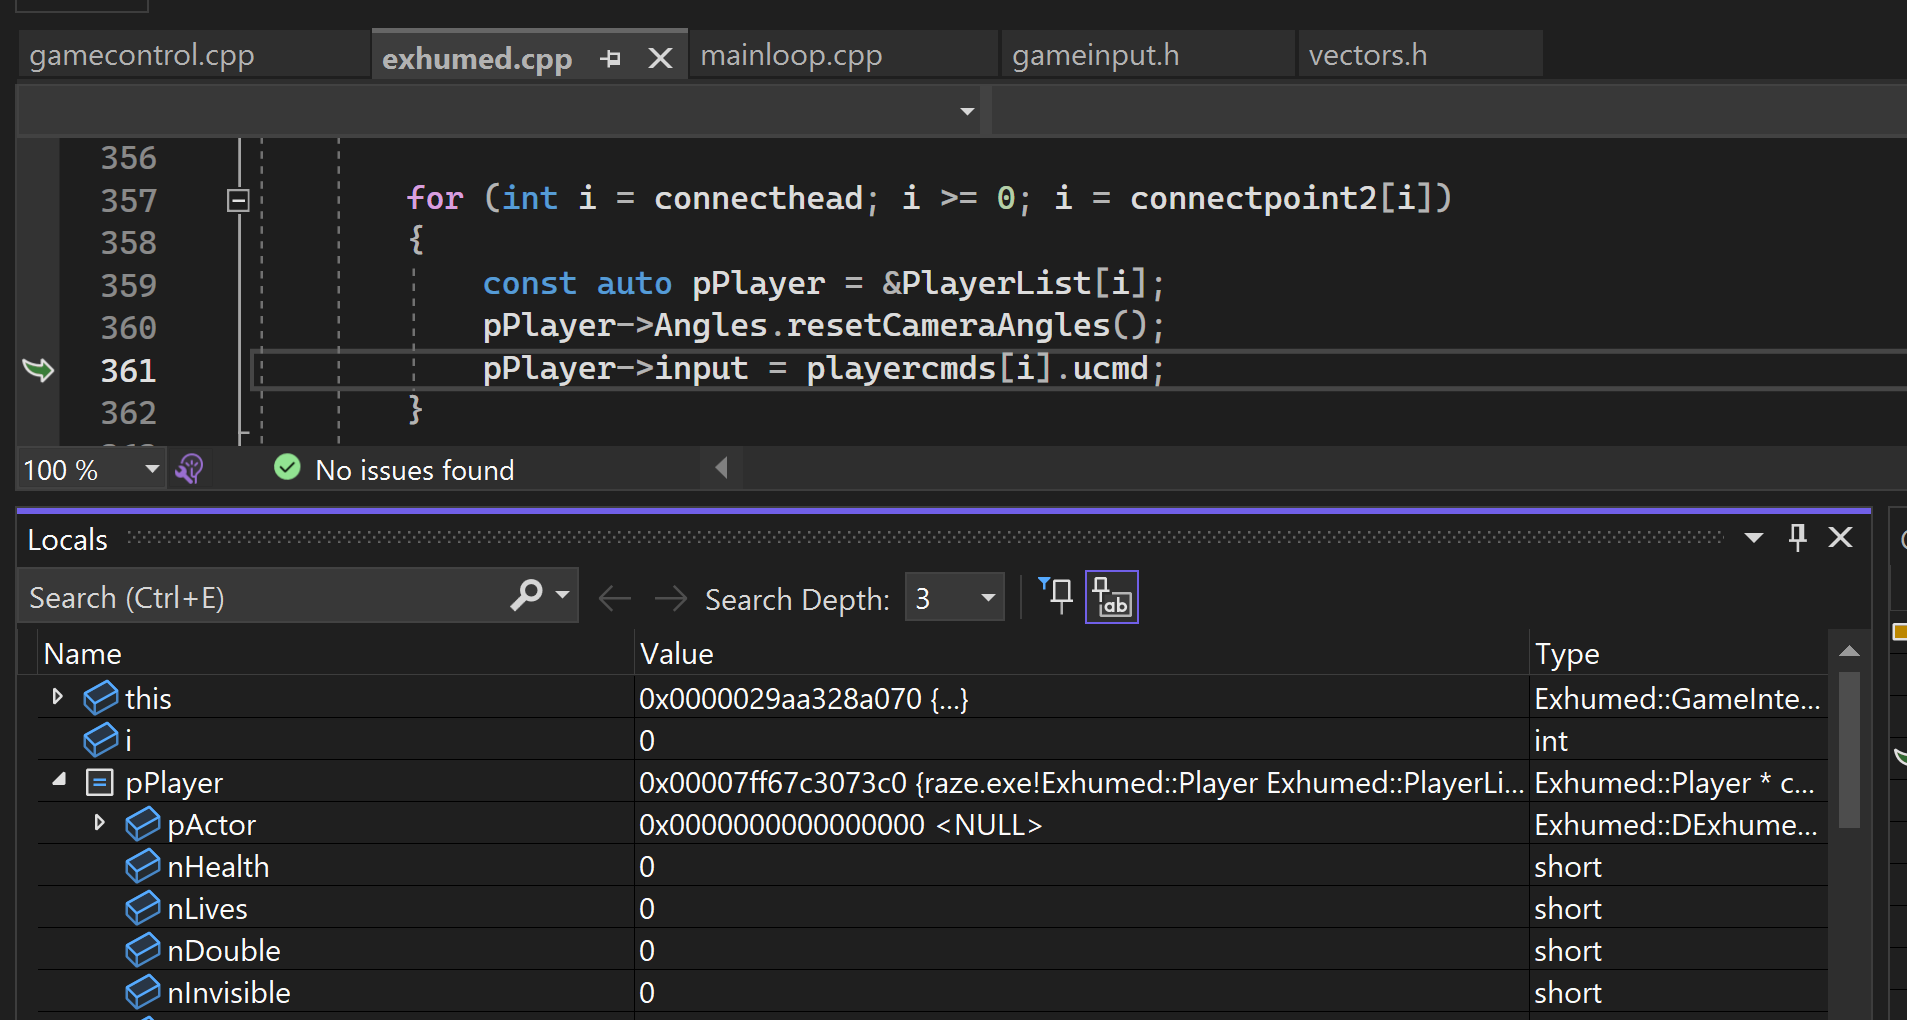Open the code cleanup brush icon

pos(190,468)
